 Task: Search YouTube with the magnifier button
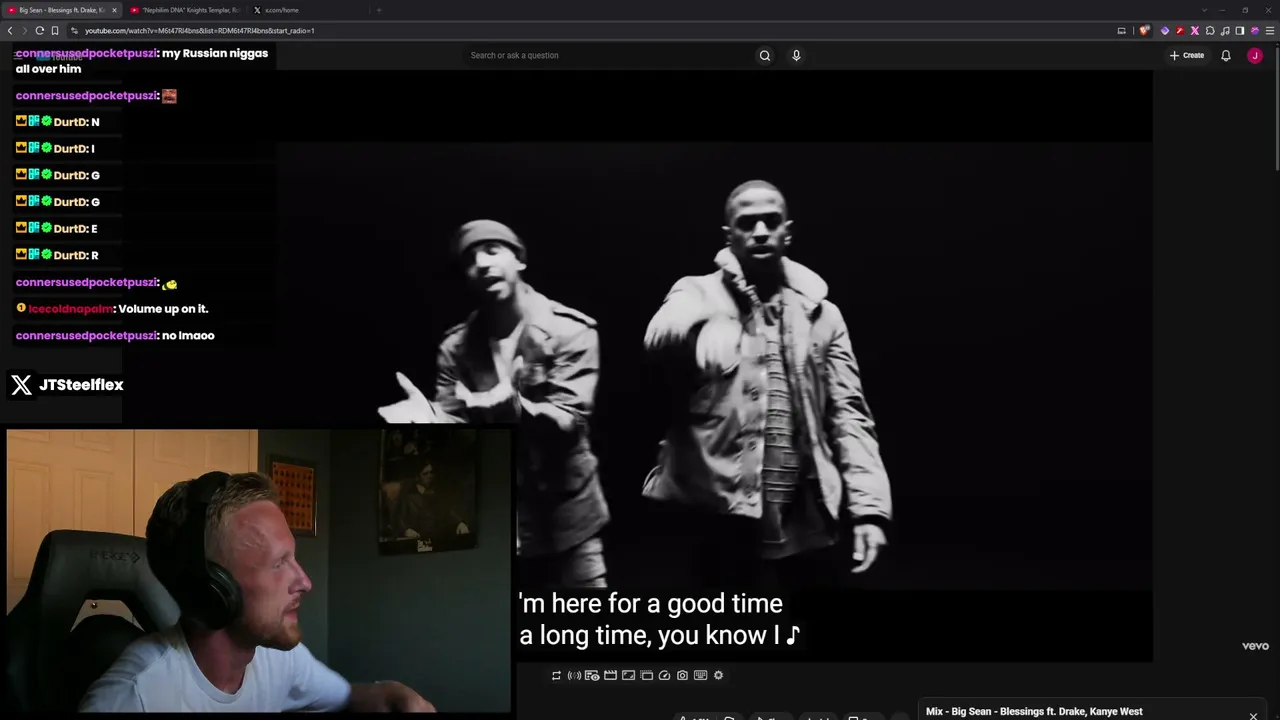765,56
